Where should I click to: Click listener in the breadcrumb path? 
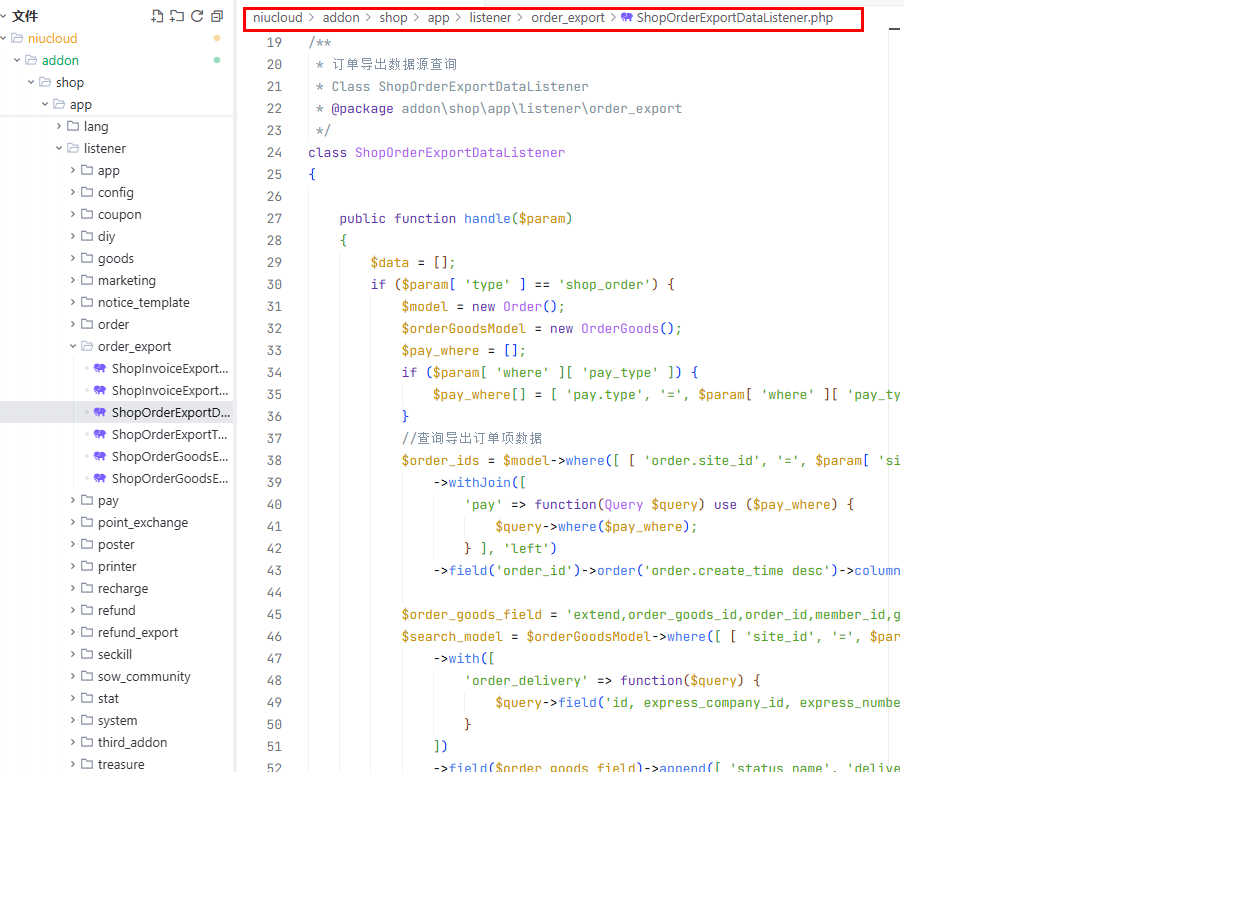coord(490,18)
